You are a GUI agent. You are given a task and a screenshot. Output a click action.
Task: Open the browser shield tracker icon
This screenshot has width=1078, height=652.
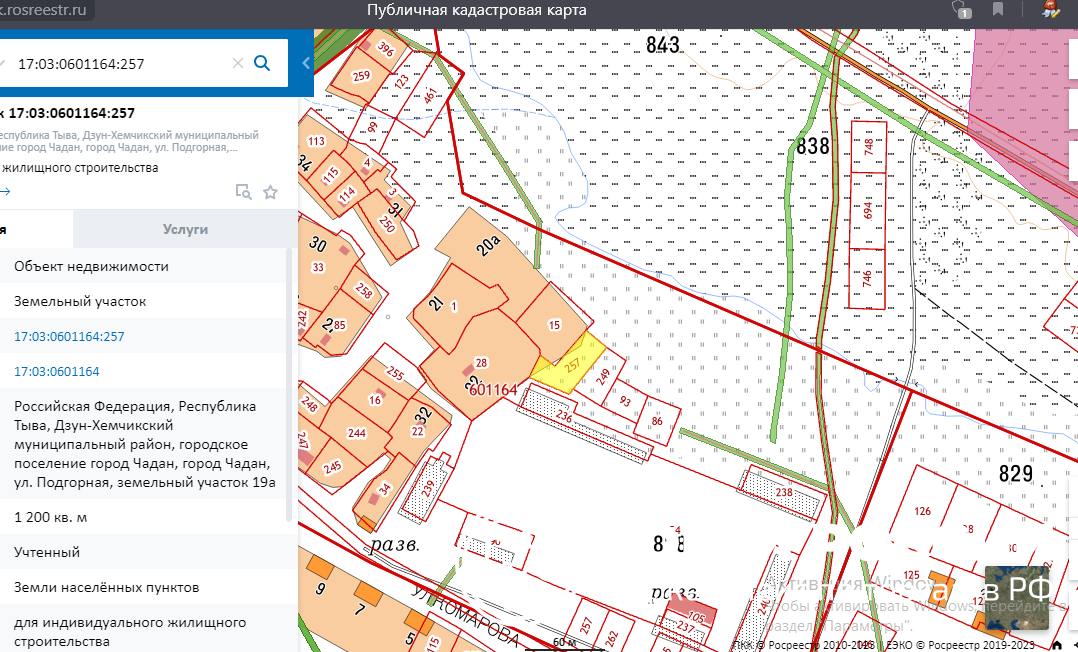point(961,10)
